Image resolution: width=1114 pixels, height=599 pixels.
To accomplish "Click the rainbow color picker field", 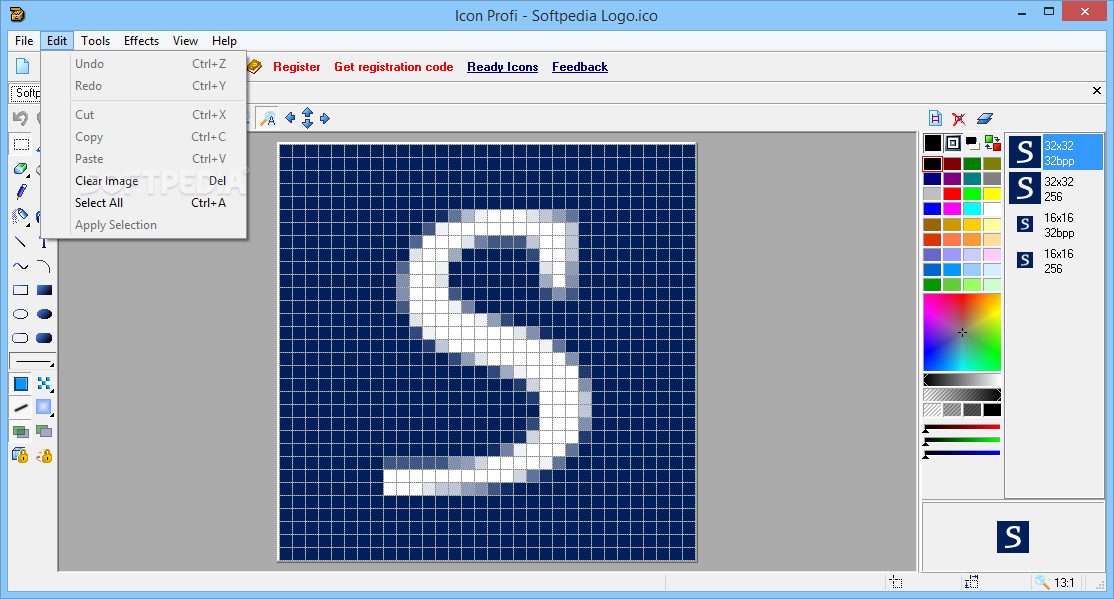I will point(962,333).
